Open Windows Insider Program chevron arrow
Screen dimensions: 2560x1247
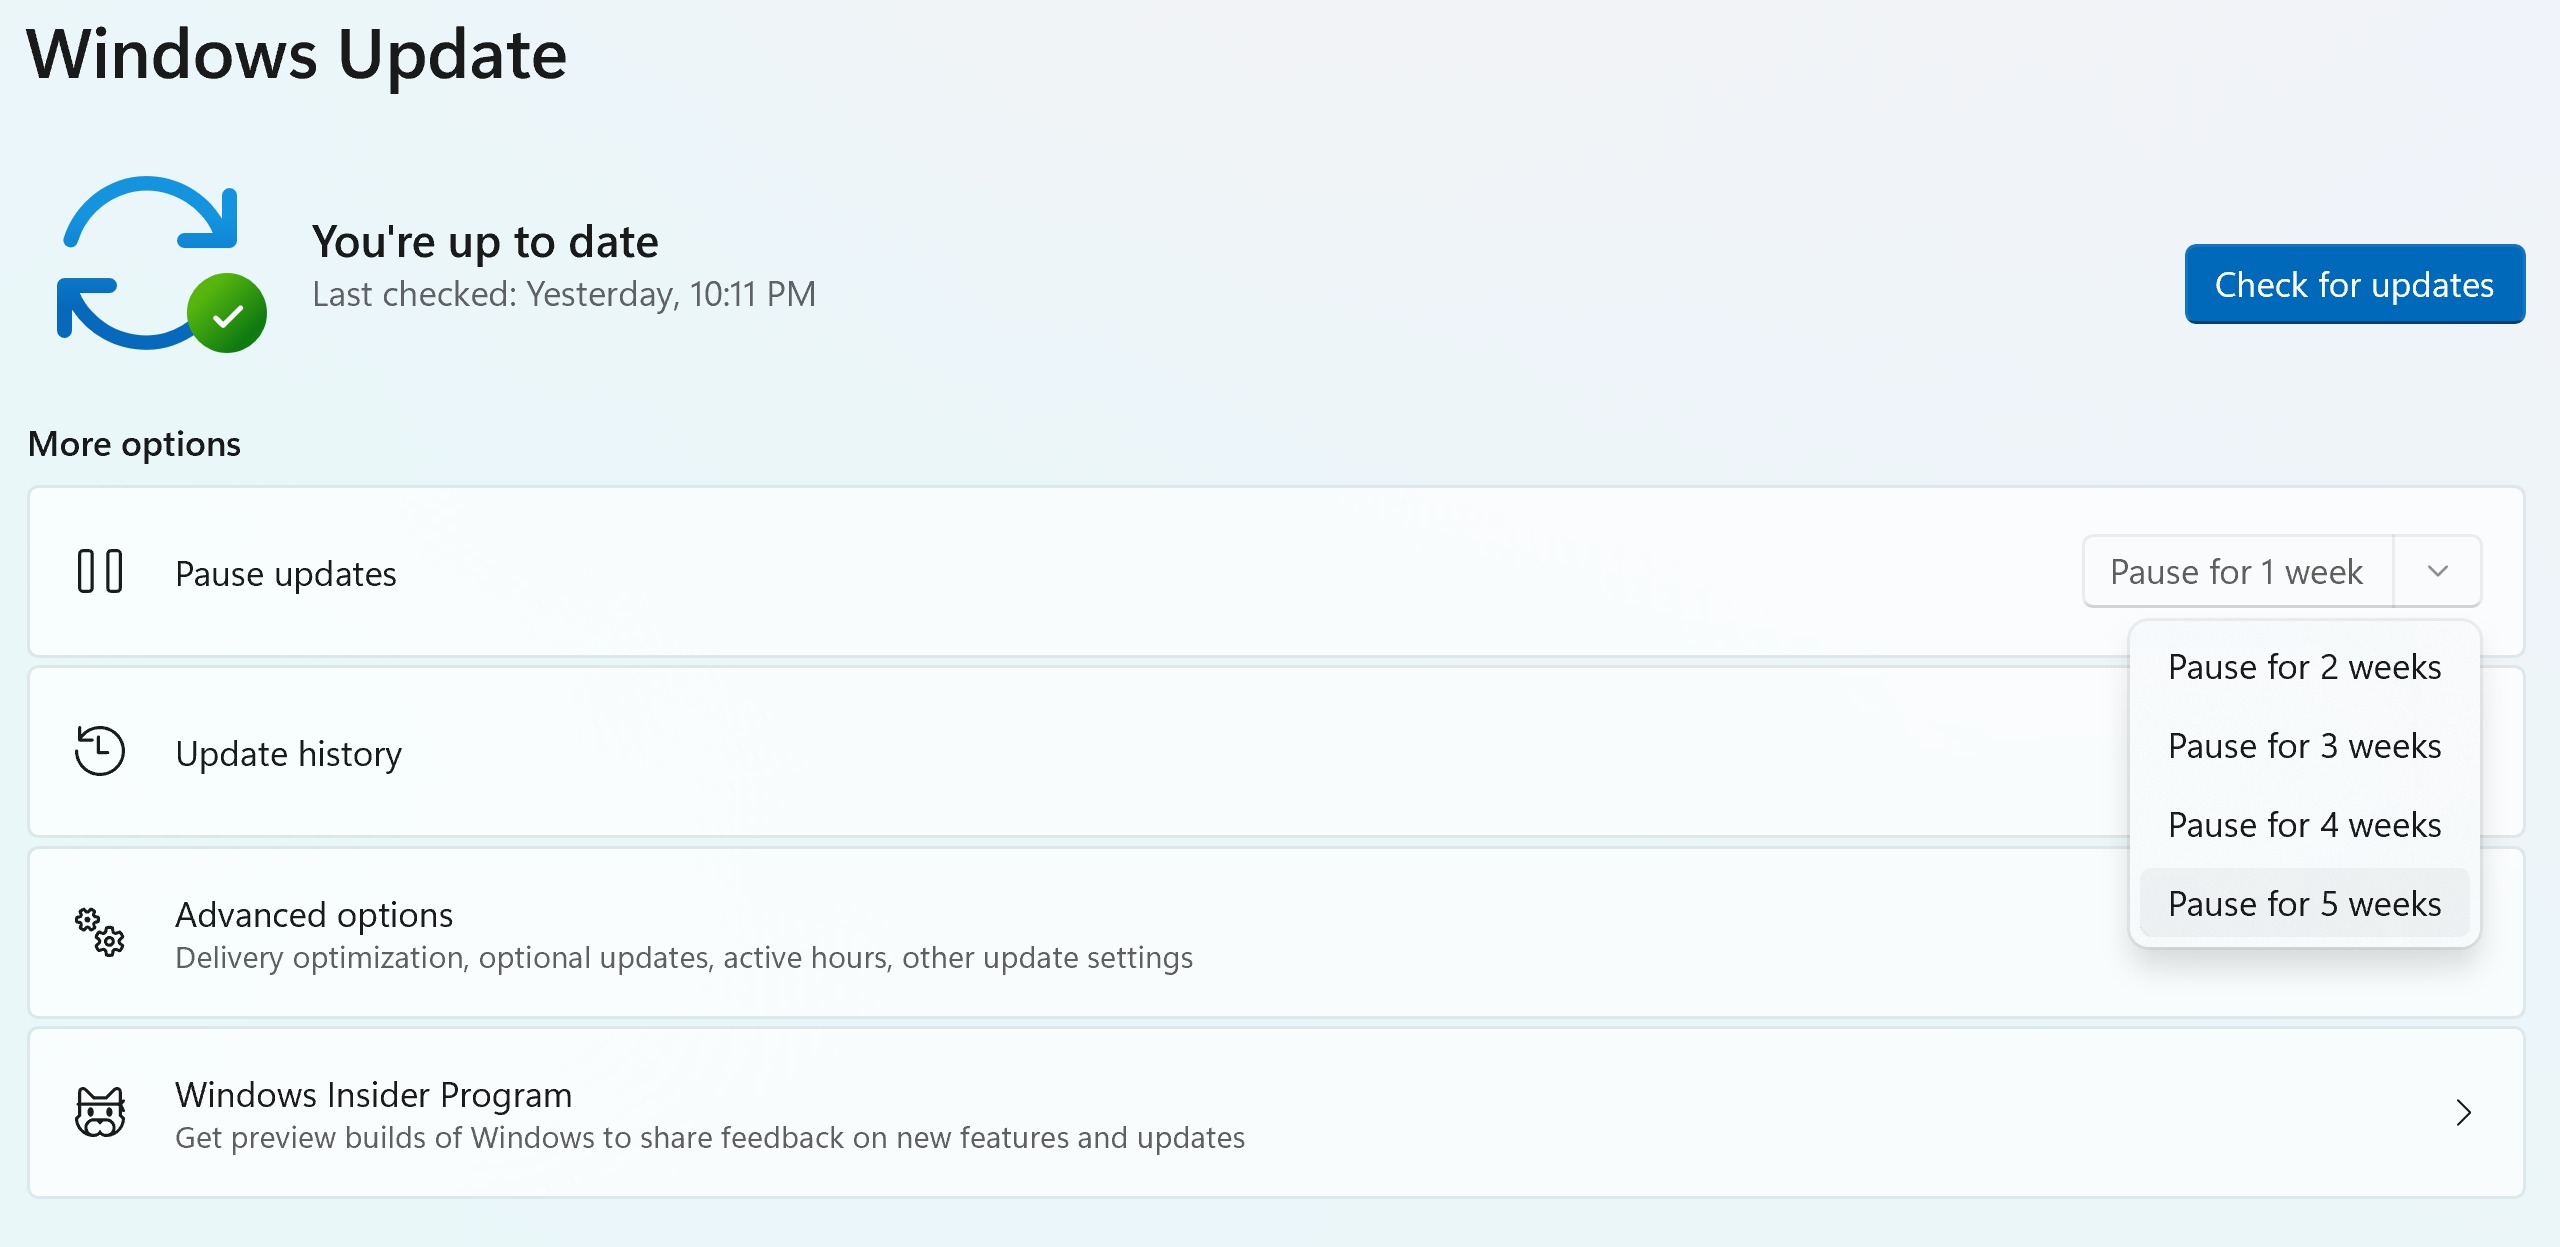click(2463, 1113)
